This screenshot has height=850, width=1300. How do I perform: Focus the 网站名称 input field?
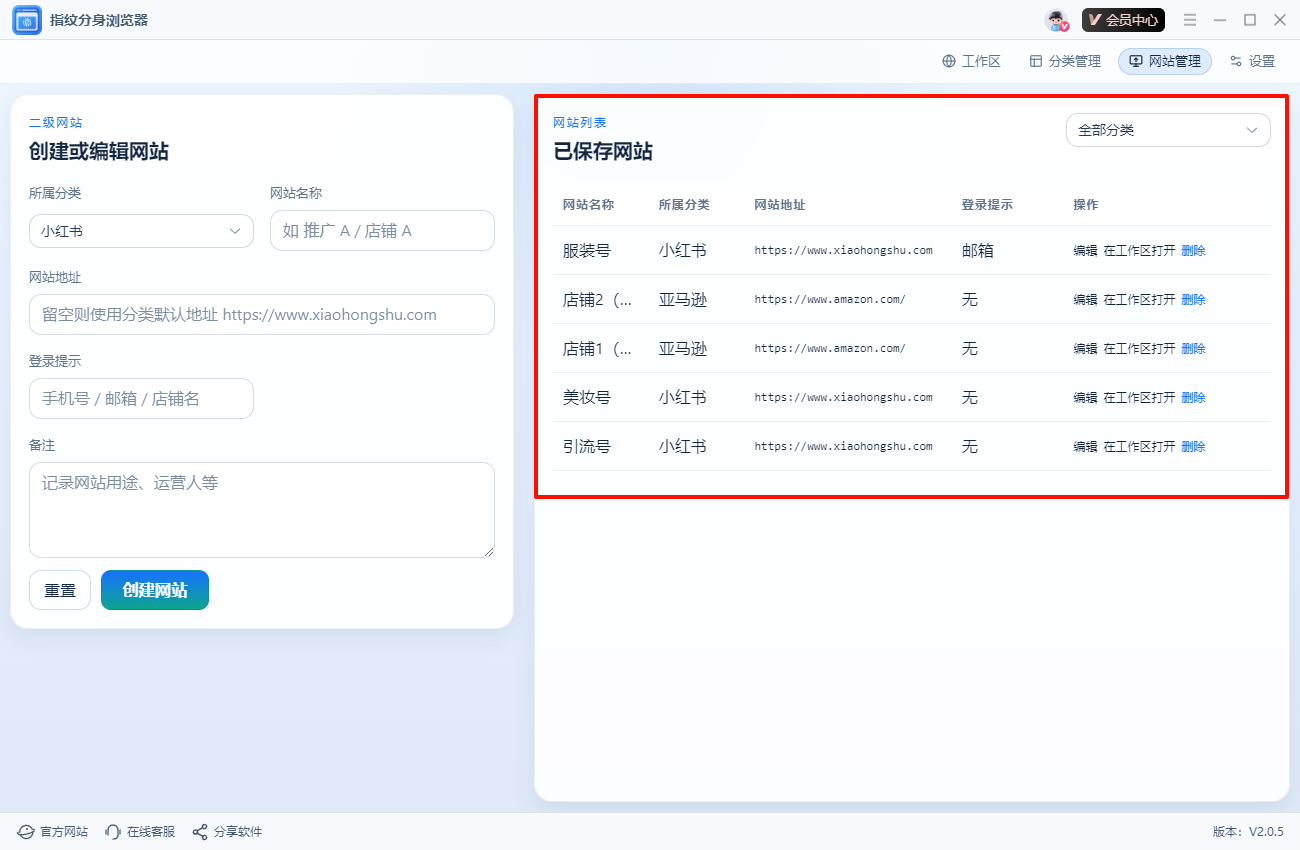click(x=382, y=230)
